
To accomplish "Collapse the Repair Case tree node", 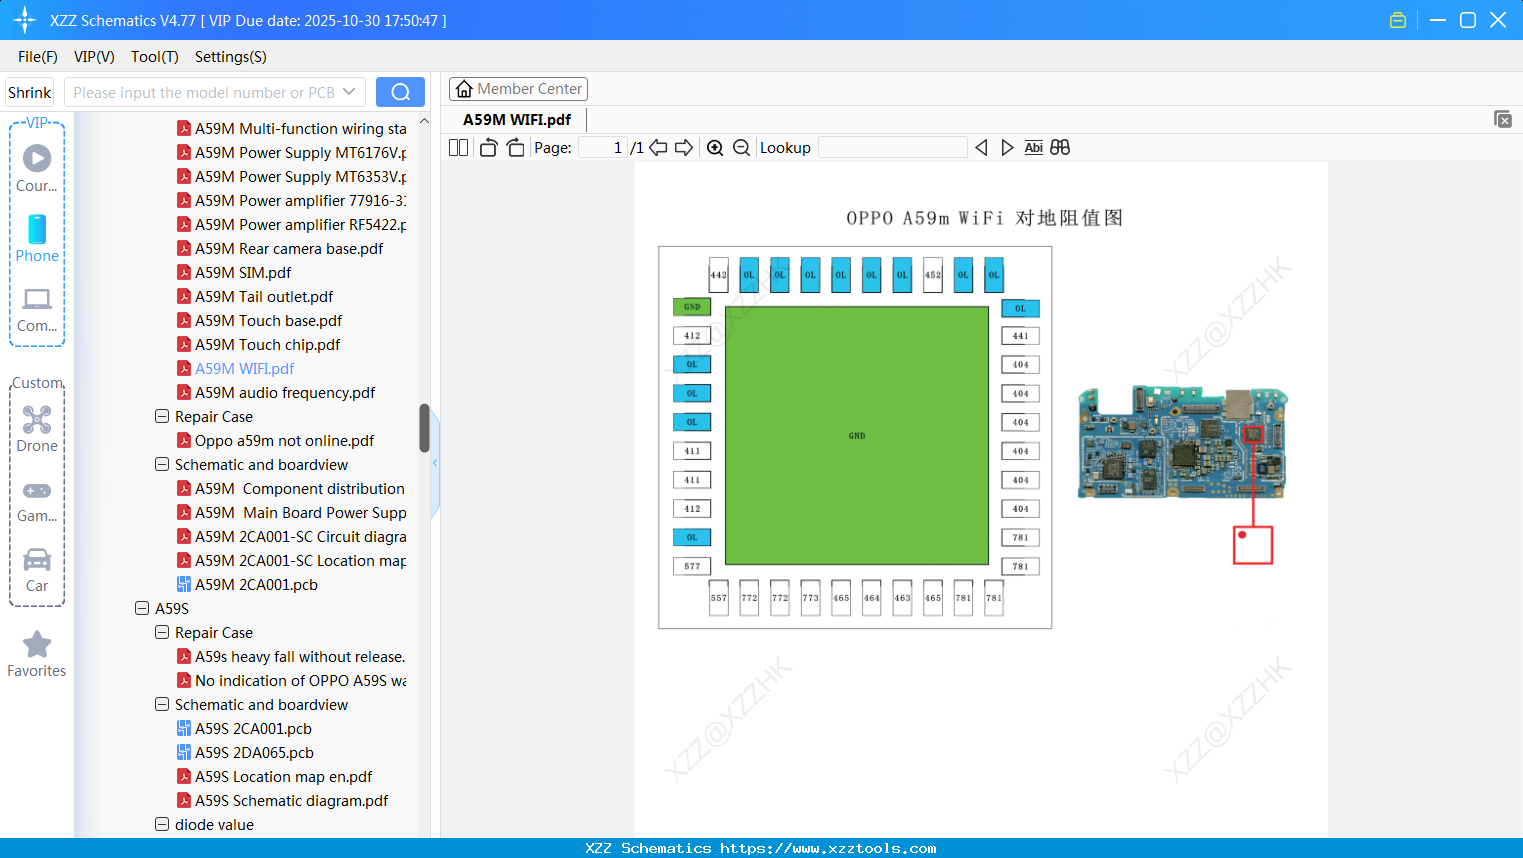I will [161, 416].
